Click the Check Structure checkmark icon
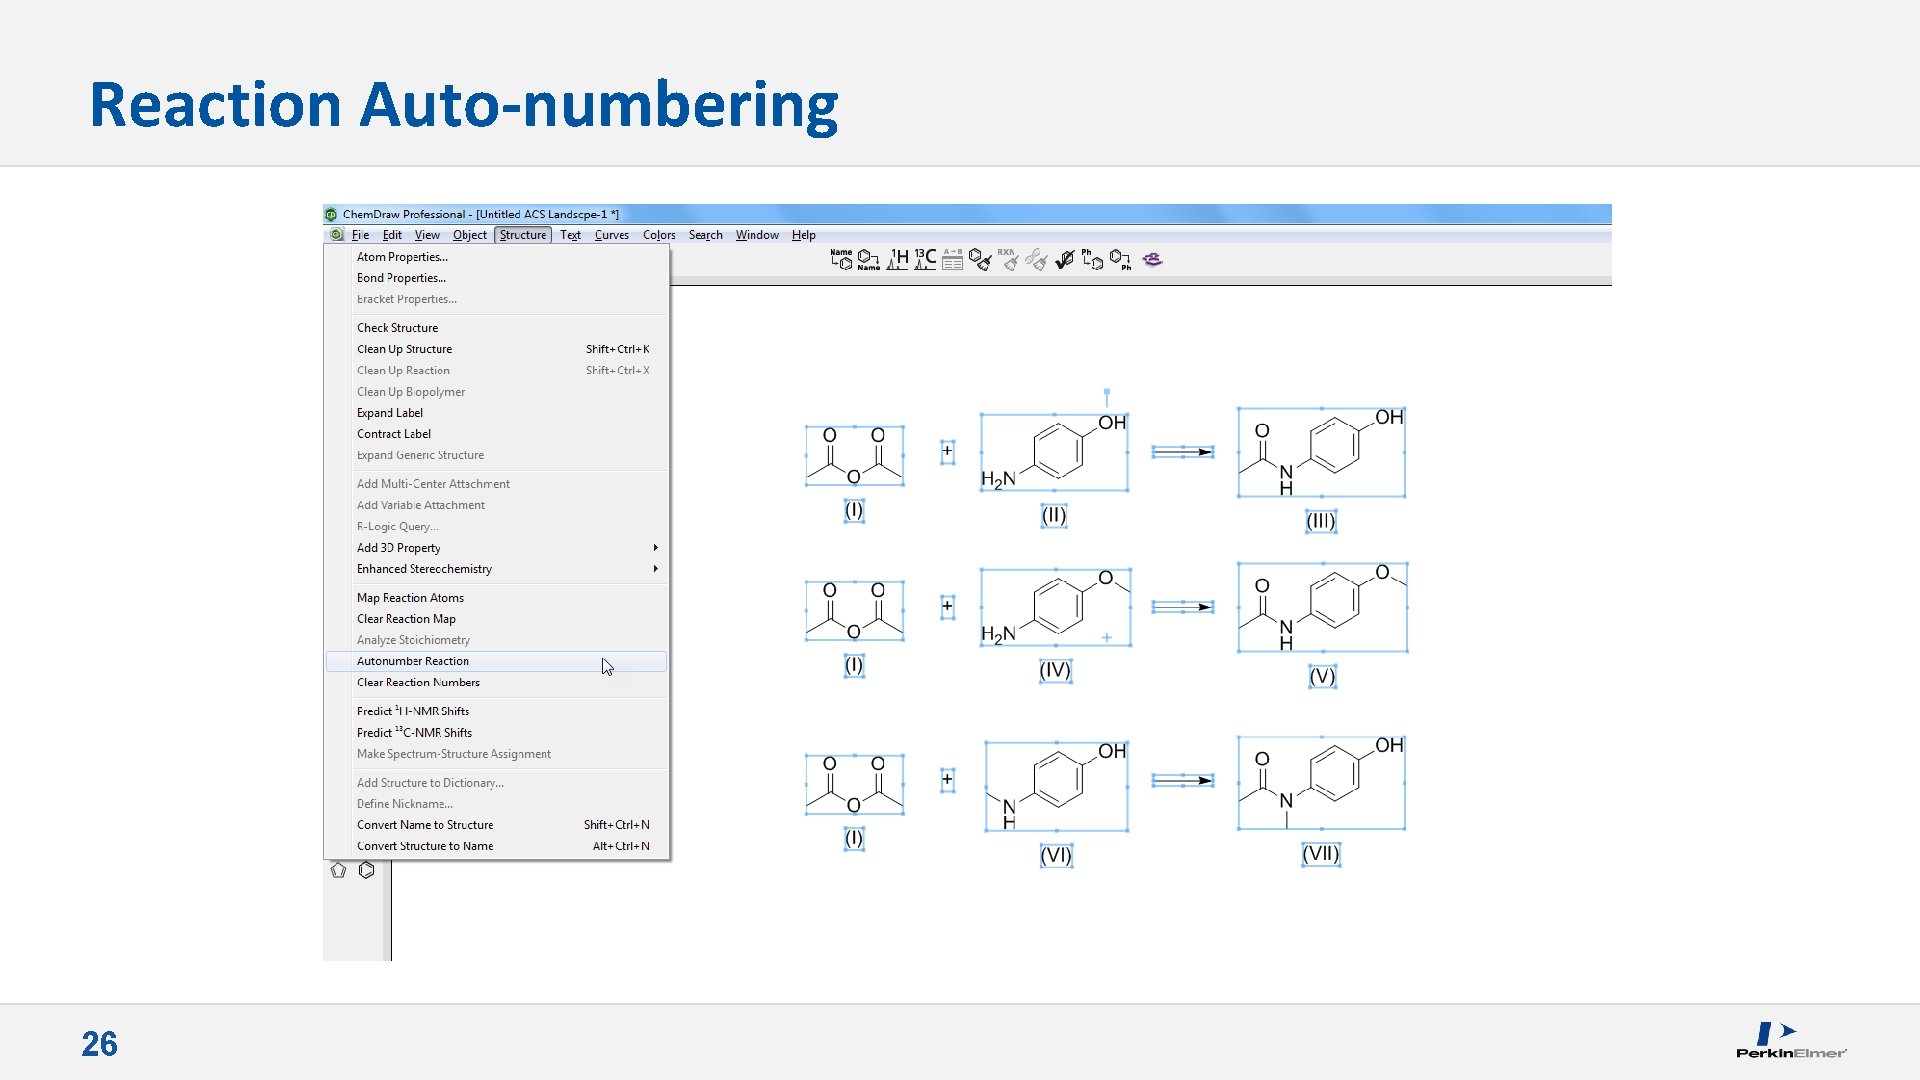This screenshot has height=1080, width=1920. [x=1065, y=260]
